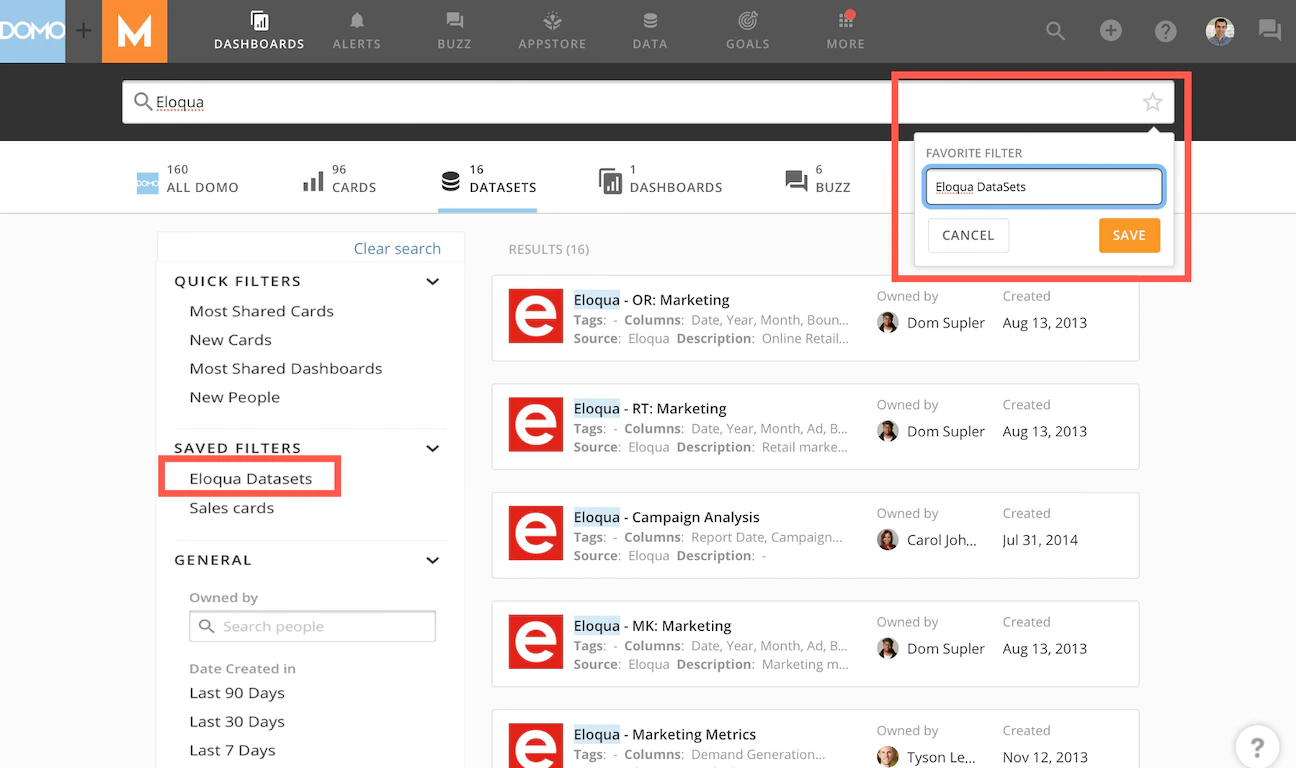Open Buzz conversation panel icon at far right
The width and height of the screenshot is (1296, 768).
click(1270, 30)
